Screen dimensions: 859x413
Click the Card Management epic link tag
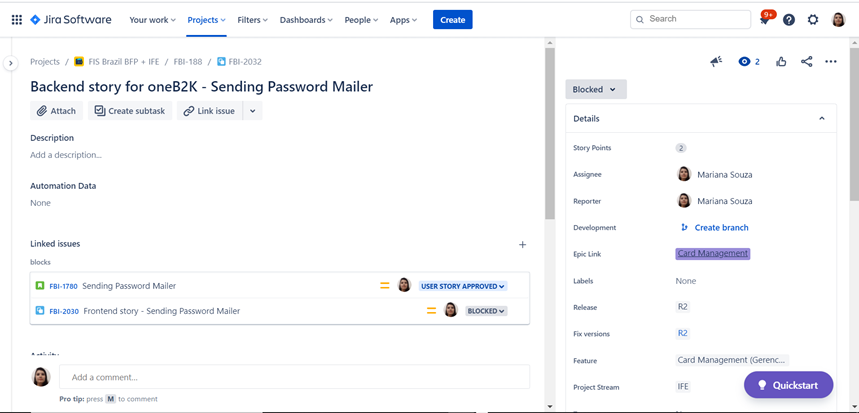coord(712,254)
